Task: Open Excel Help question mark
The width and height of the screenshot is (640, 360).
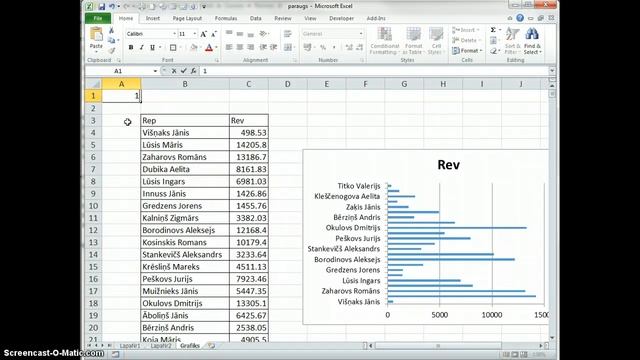Action: point(520,18)
